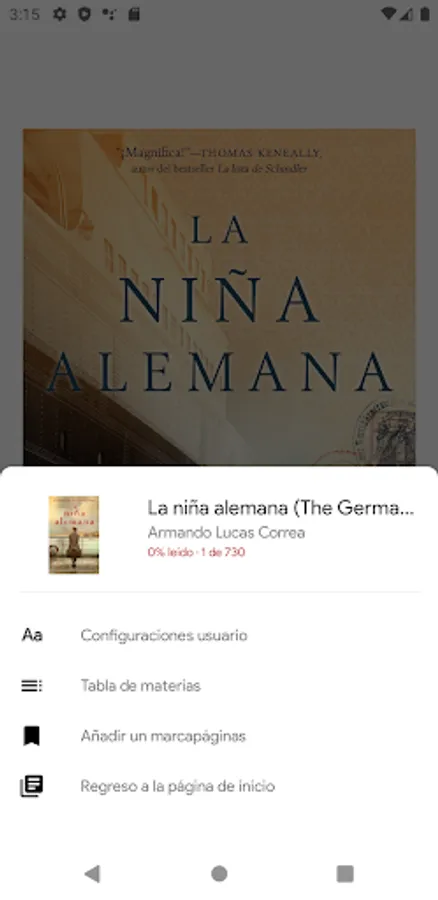Image resolution: width=438 pixels, height=900 pixels.
Task: Tap the small book cover thumbnail
Action: click(73, 534)
